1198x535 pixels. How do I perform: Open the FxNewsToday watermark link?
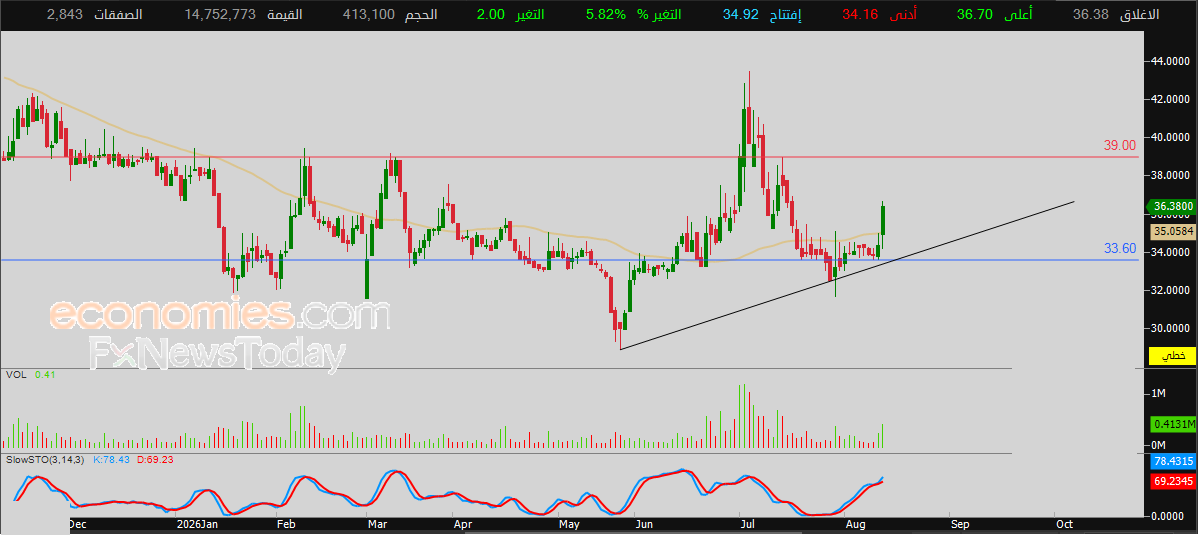[215, 355]
